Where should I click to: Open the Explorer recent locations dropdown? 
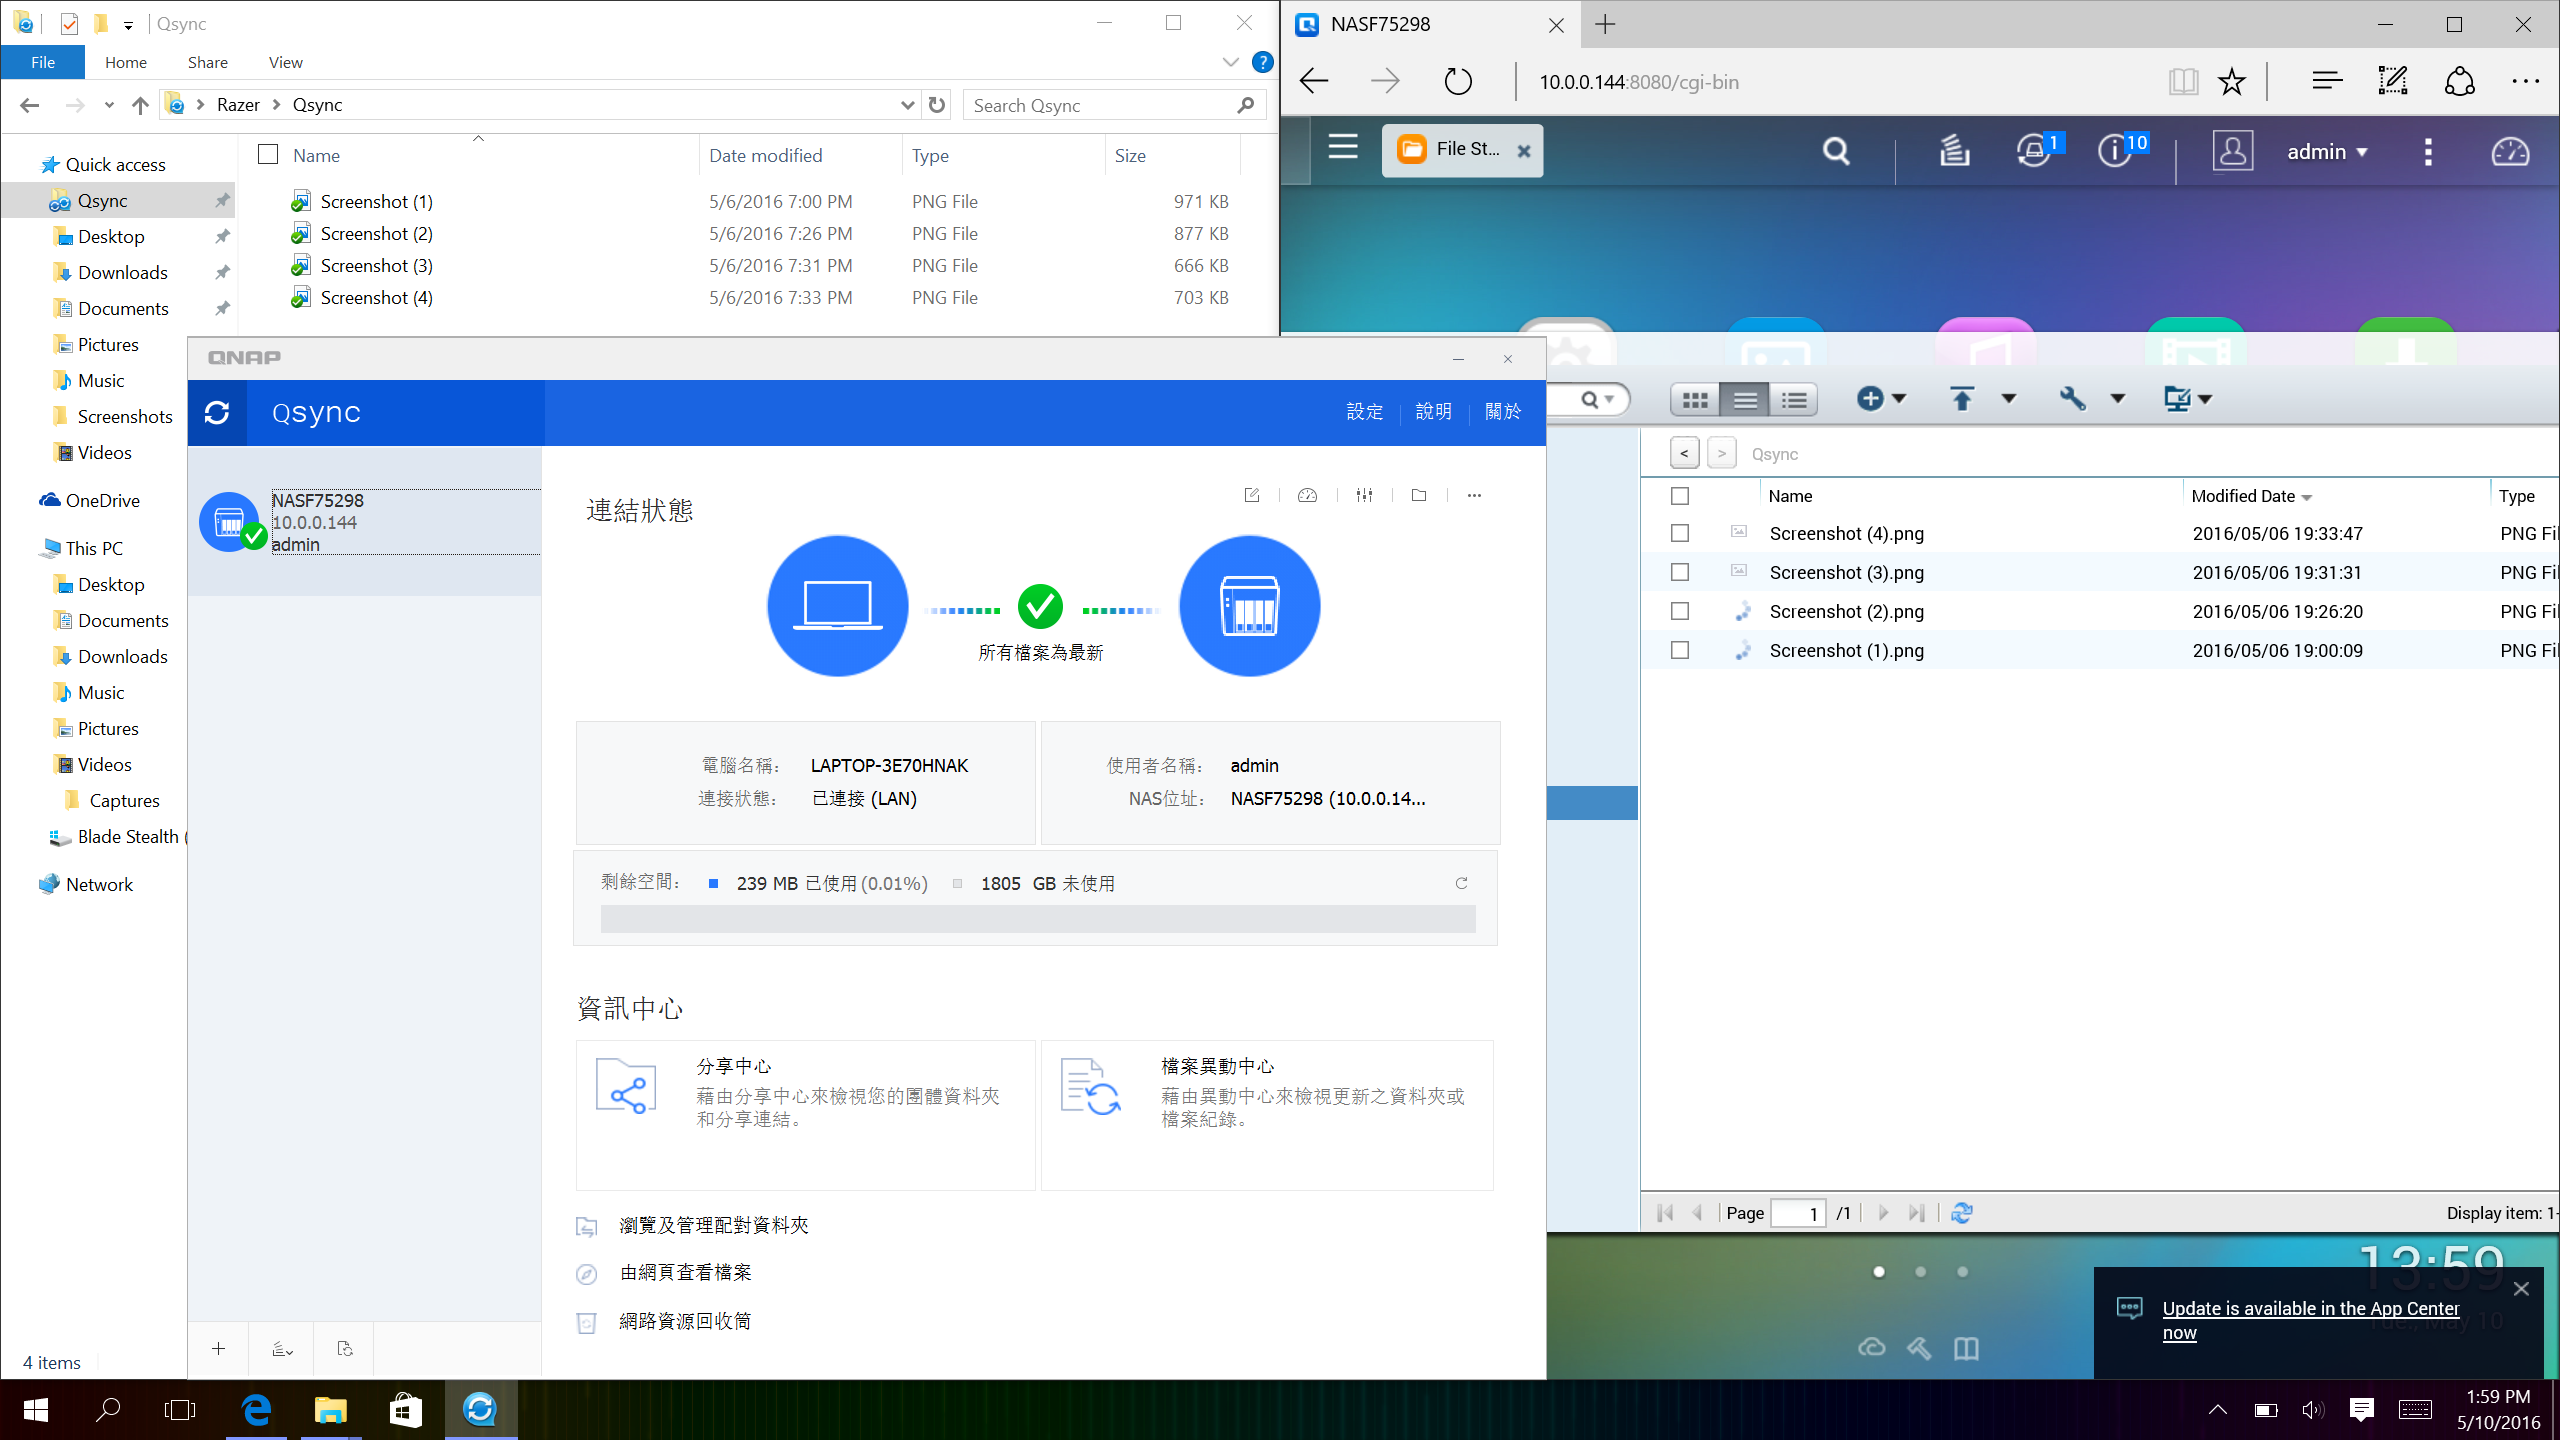[x=109, y=105]
